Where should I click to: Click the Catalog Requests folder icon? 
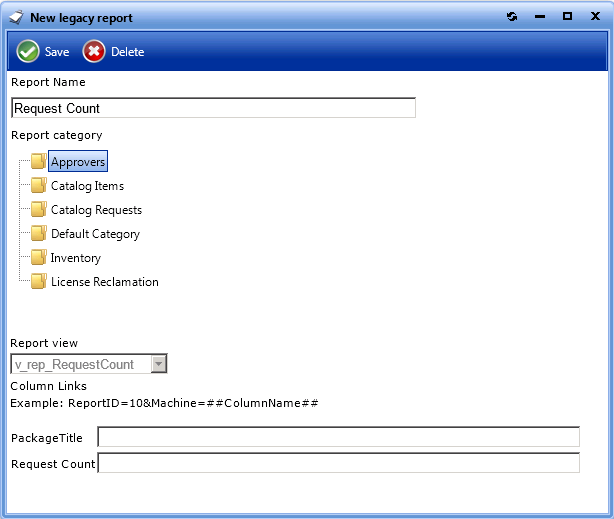(x=39, y=209)
